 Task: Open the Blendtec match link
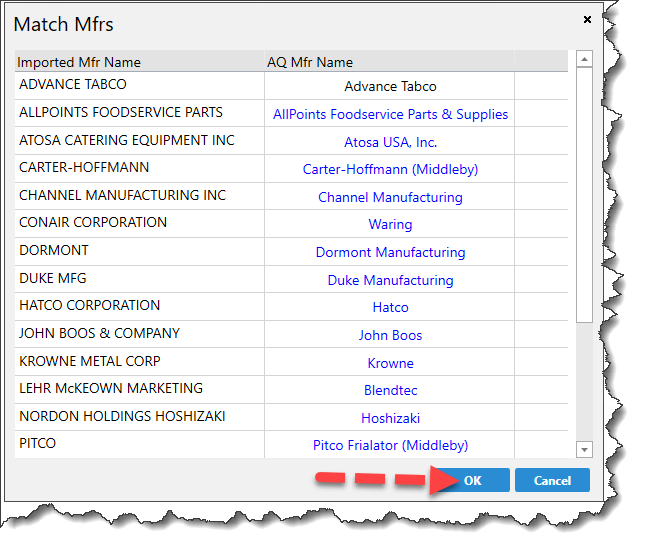390,390
